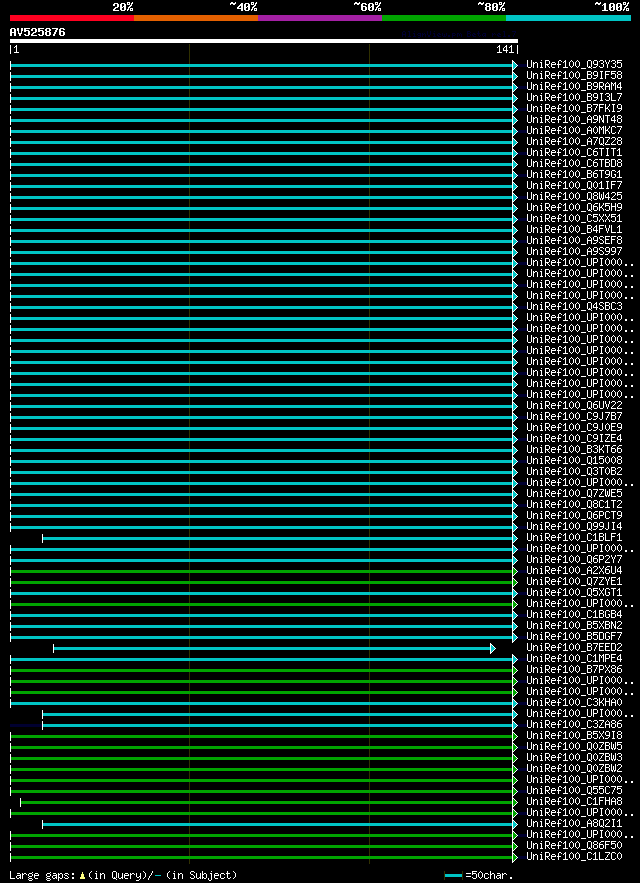
Task: Select hit label UniRef100_Q4SBC3
Action: pos(574,306)
